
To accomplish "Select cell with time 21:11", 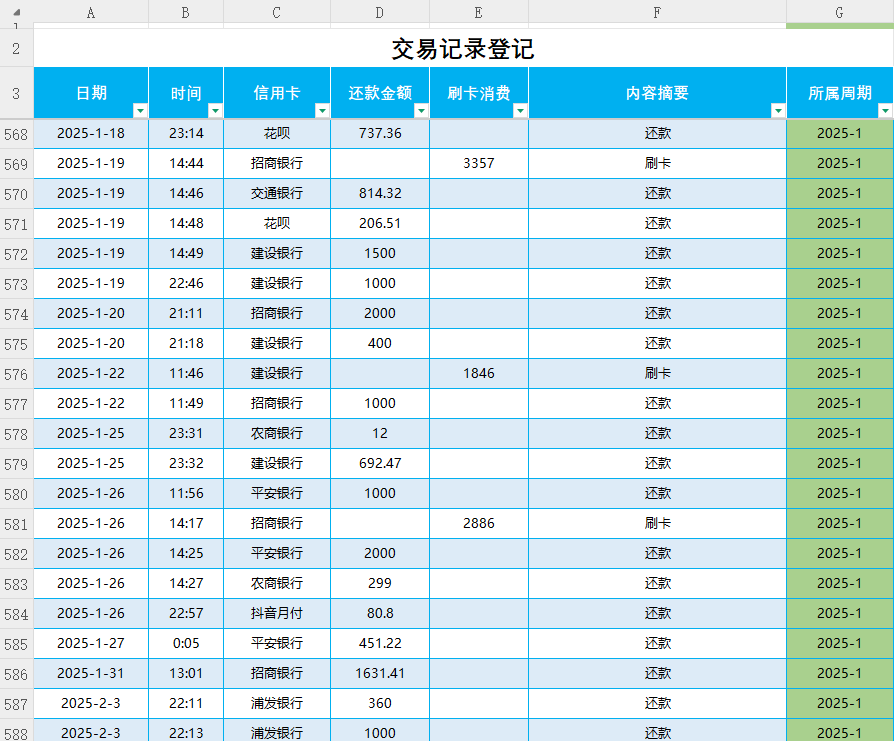I will tap(186, 314).
